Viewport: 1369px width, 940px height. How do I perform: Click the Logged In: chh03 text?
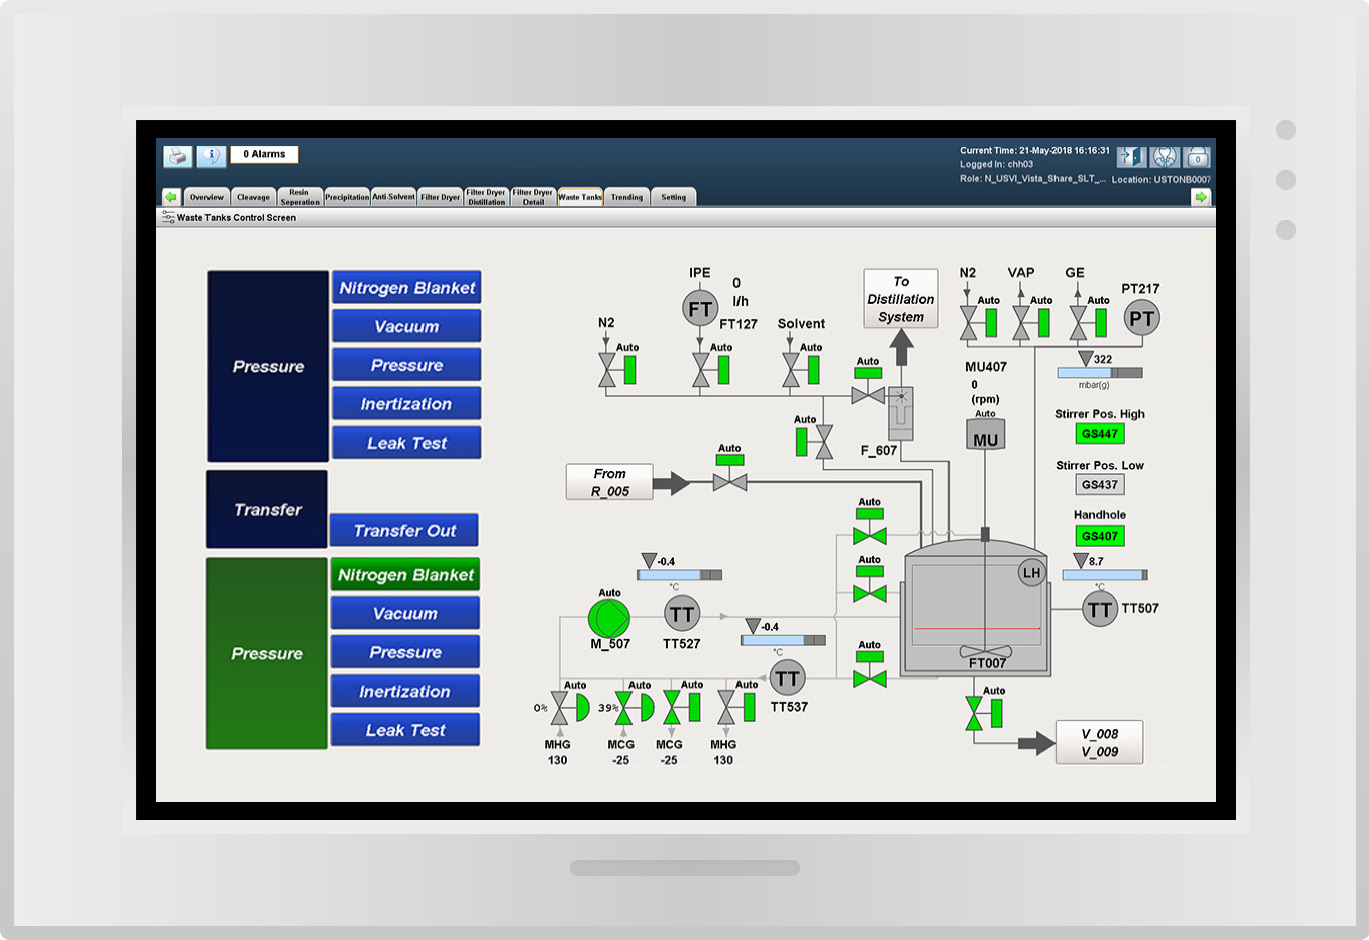tap(996, 165)
